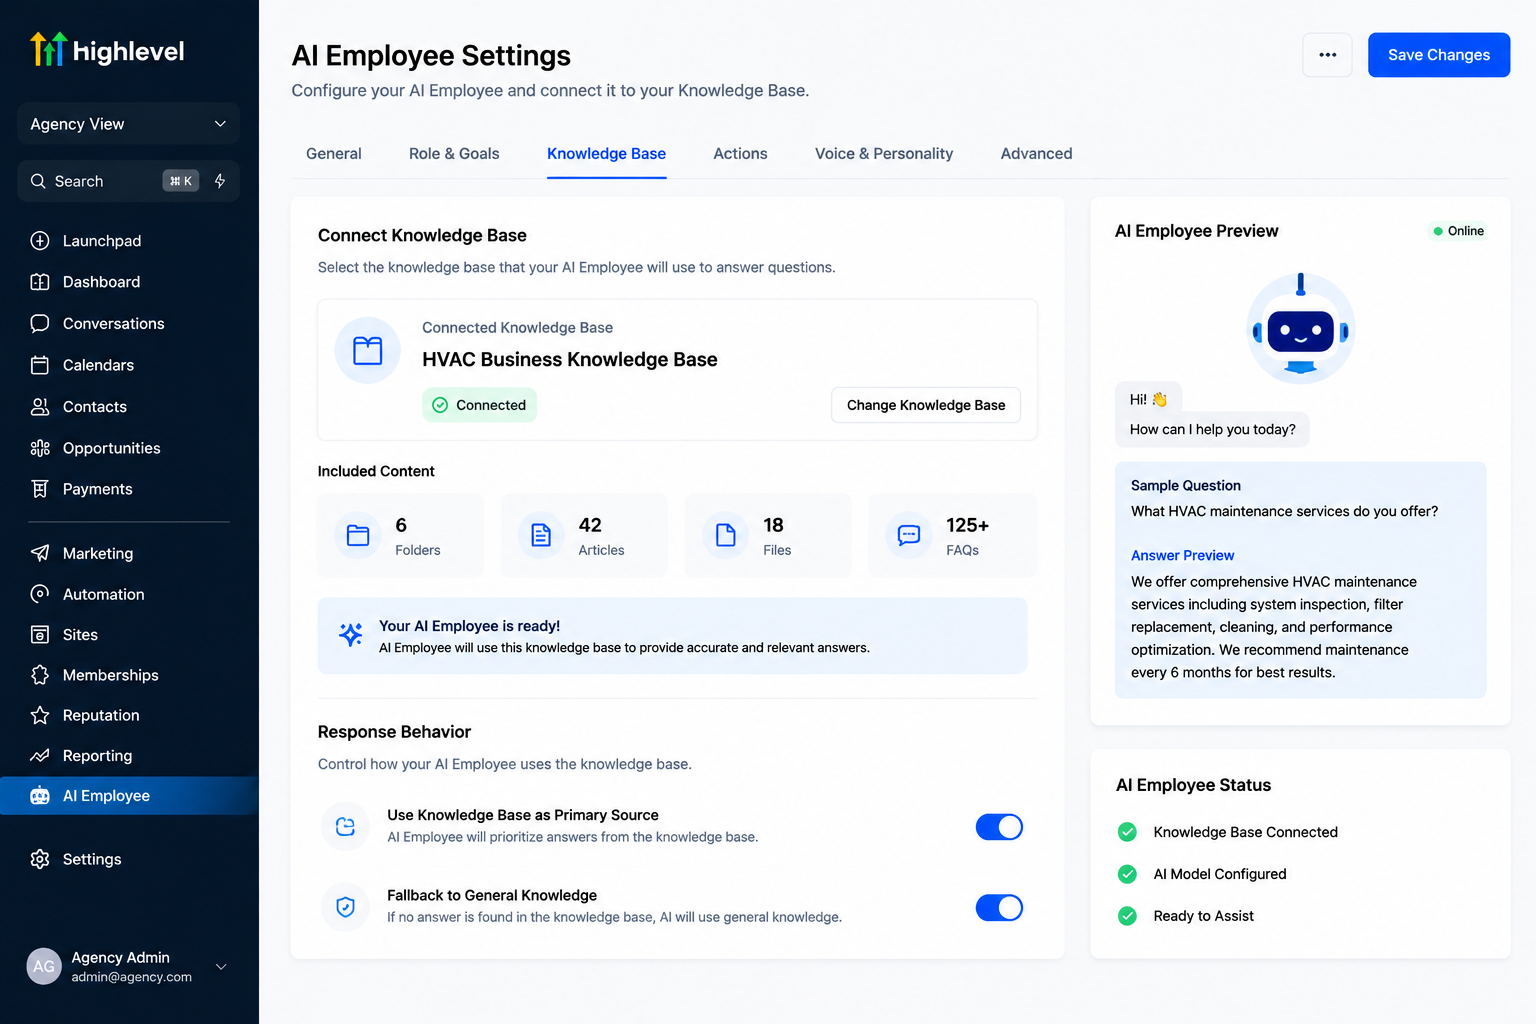Click 'How can I help you today?' message
1536x1024 pixels.
click(x=1212, y=430)
